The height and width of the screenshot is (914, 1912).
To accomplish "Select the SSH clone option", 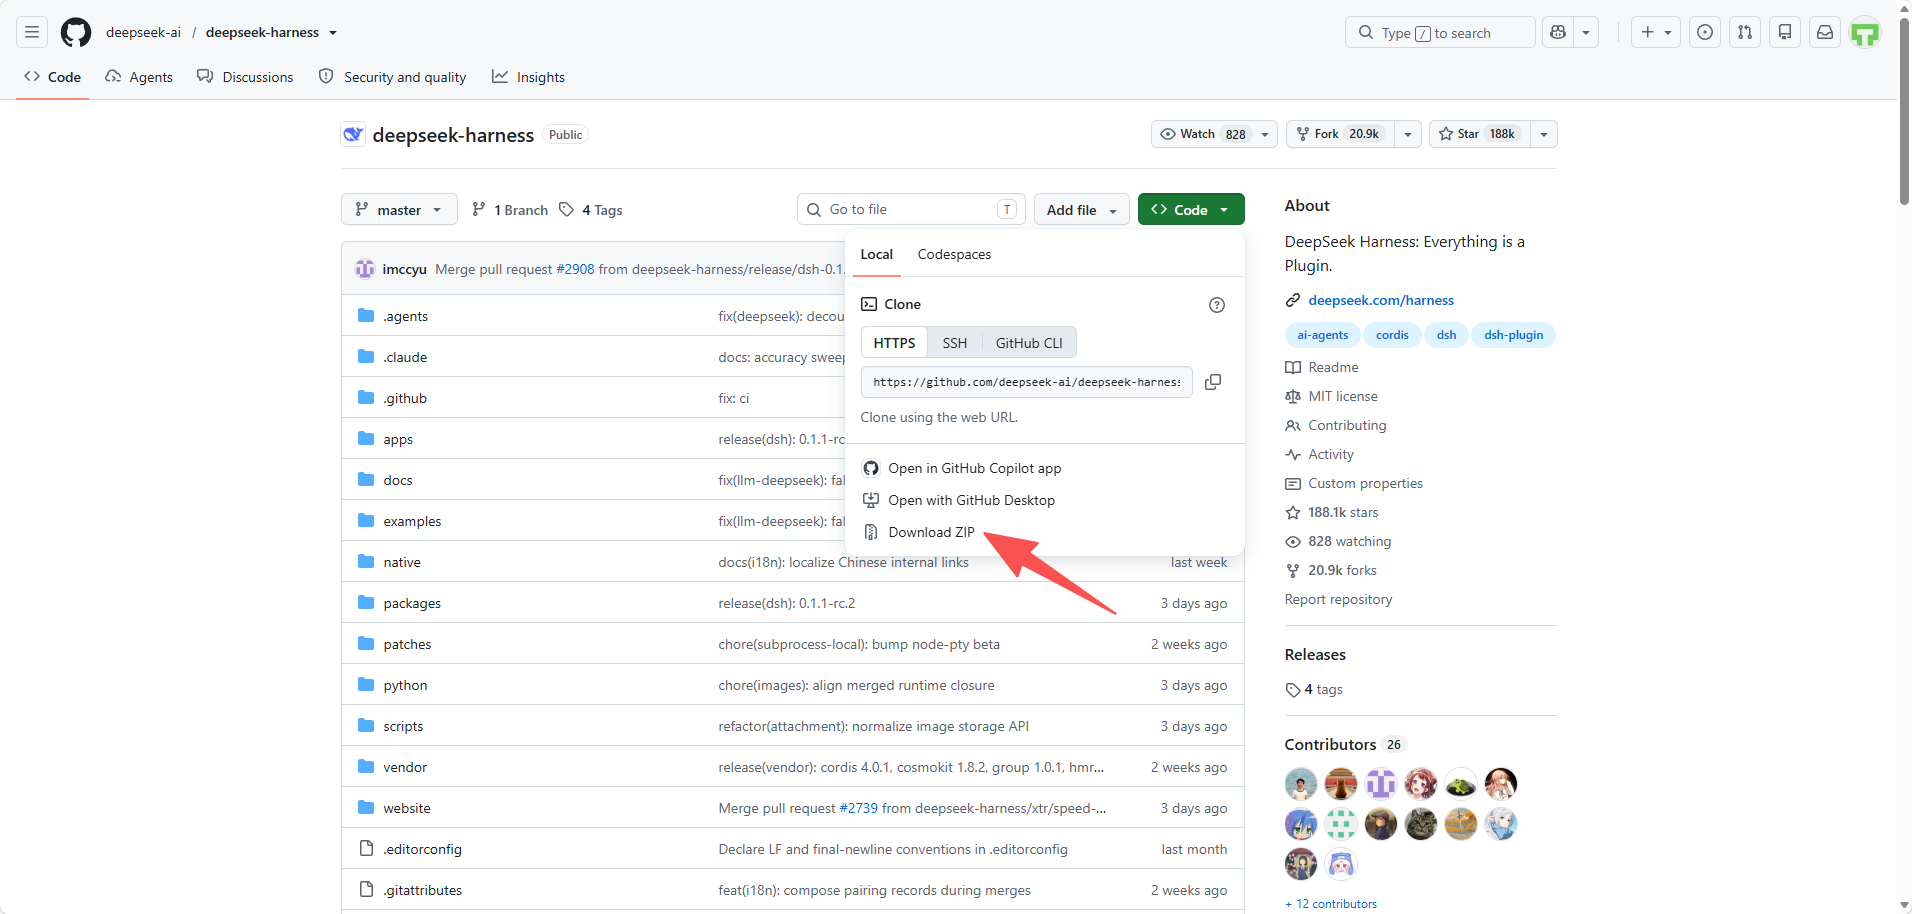I will [x=955, y=343].
